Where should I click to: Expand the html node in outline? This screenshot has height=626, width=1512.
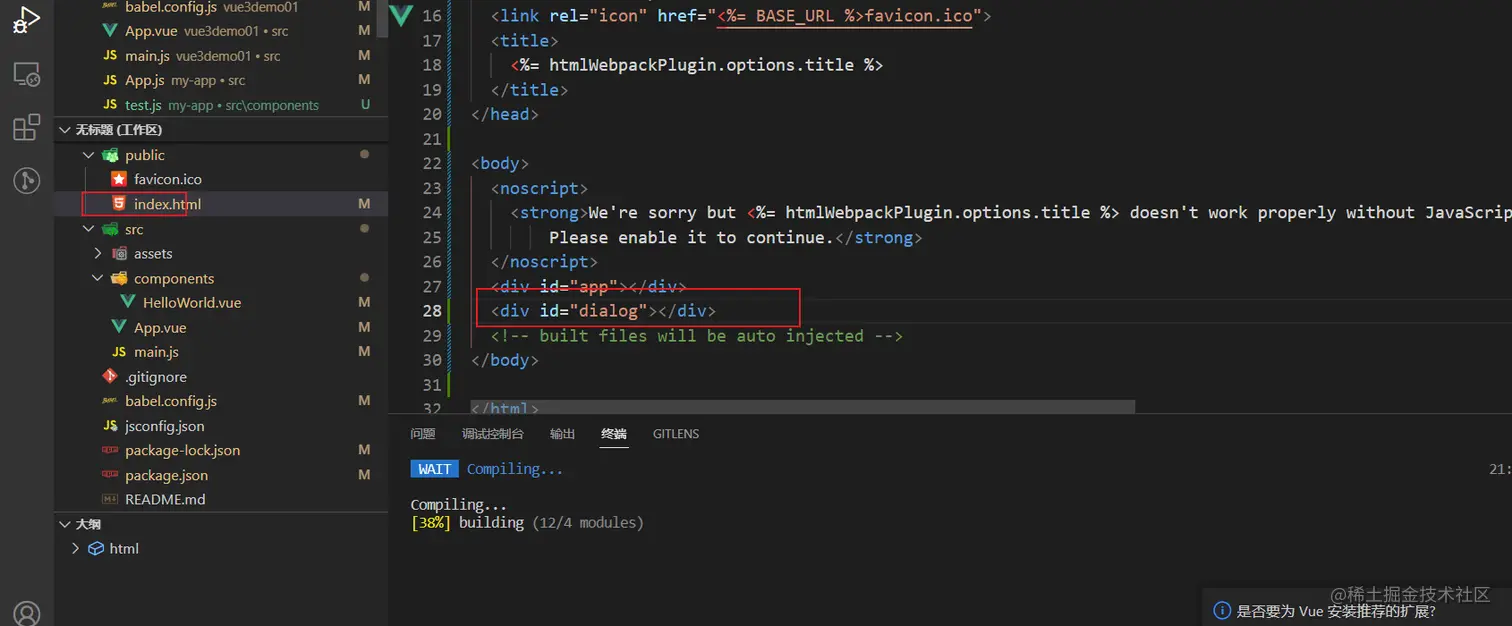75,548
